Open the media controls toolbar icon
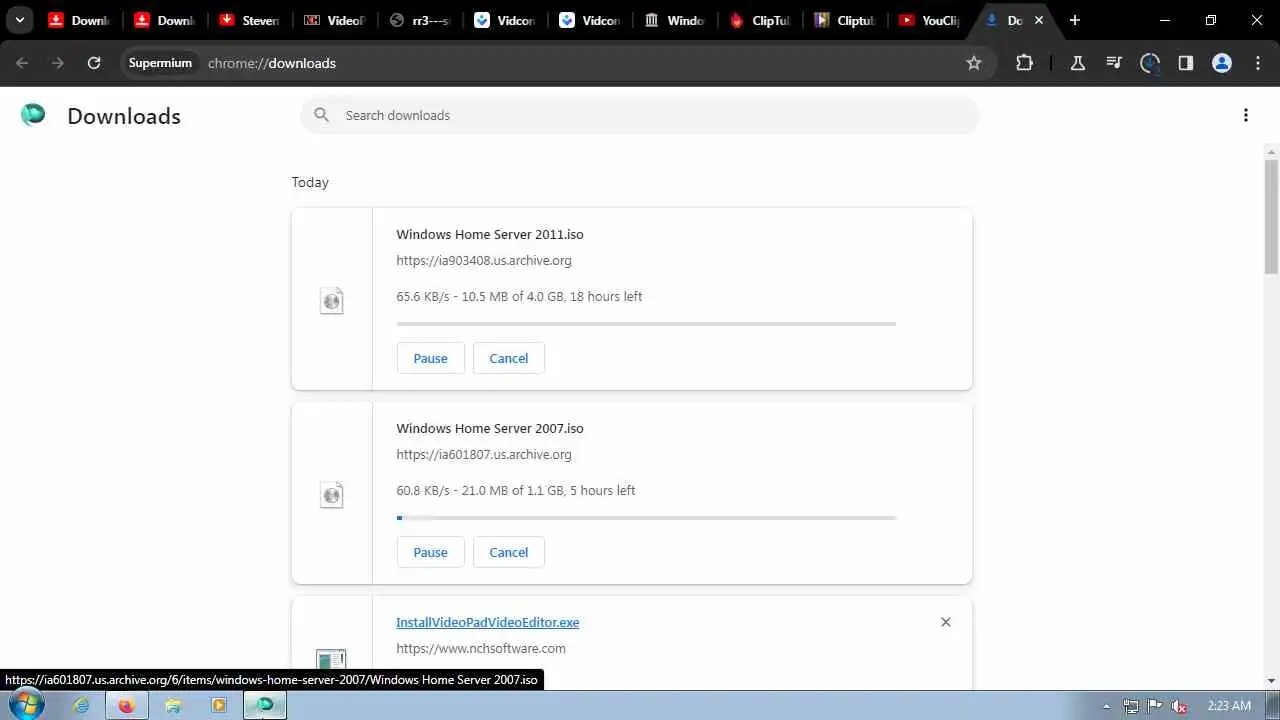The image size is (1280, 720). point(1114,63)
